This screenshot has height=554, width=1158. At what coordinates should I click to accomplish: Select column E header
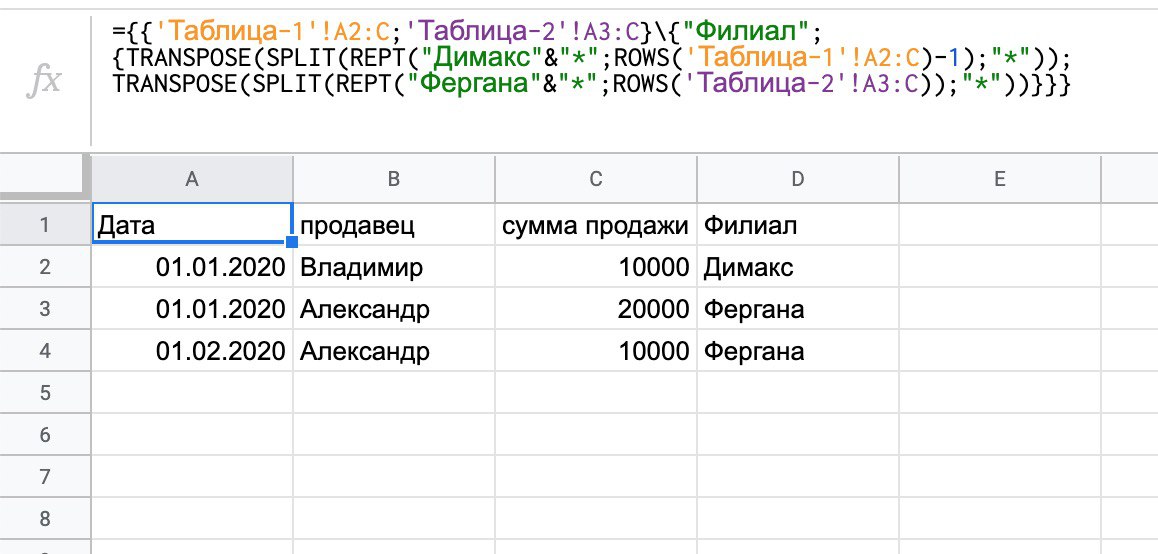point(999,179)
